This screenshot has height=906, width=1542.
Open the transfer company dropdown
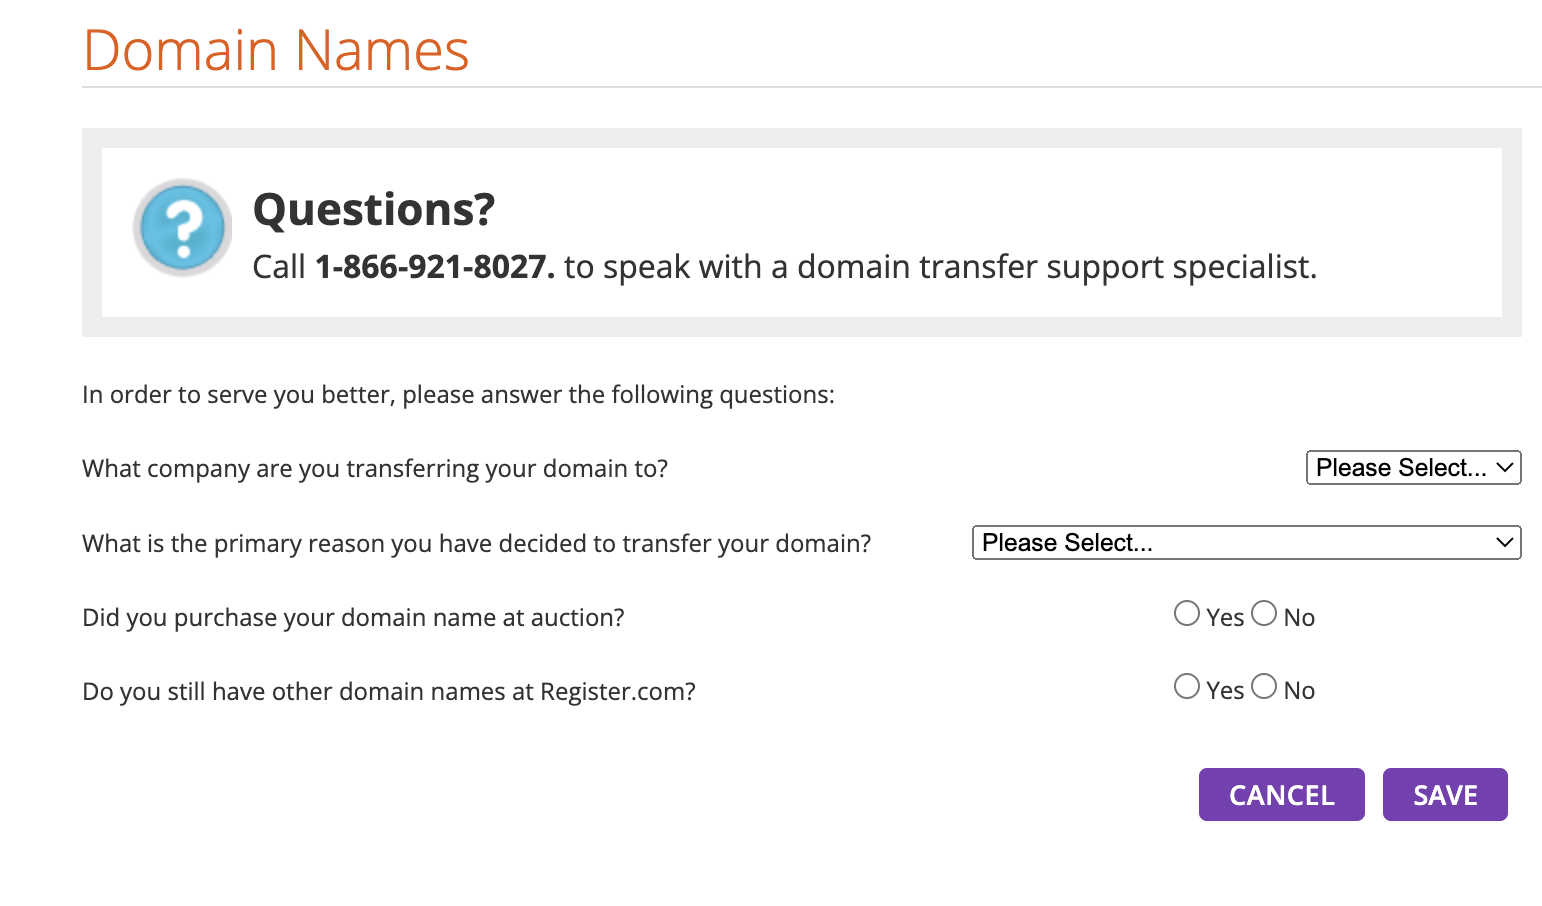tap(1414, 467)
